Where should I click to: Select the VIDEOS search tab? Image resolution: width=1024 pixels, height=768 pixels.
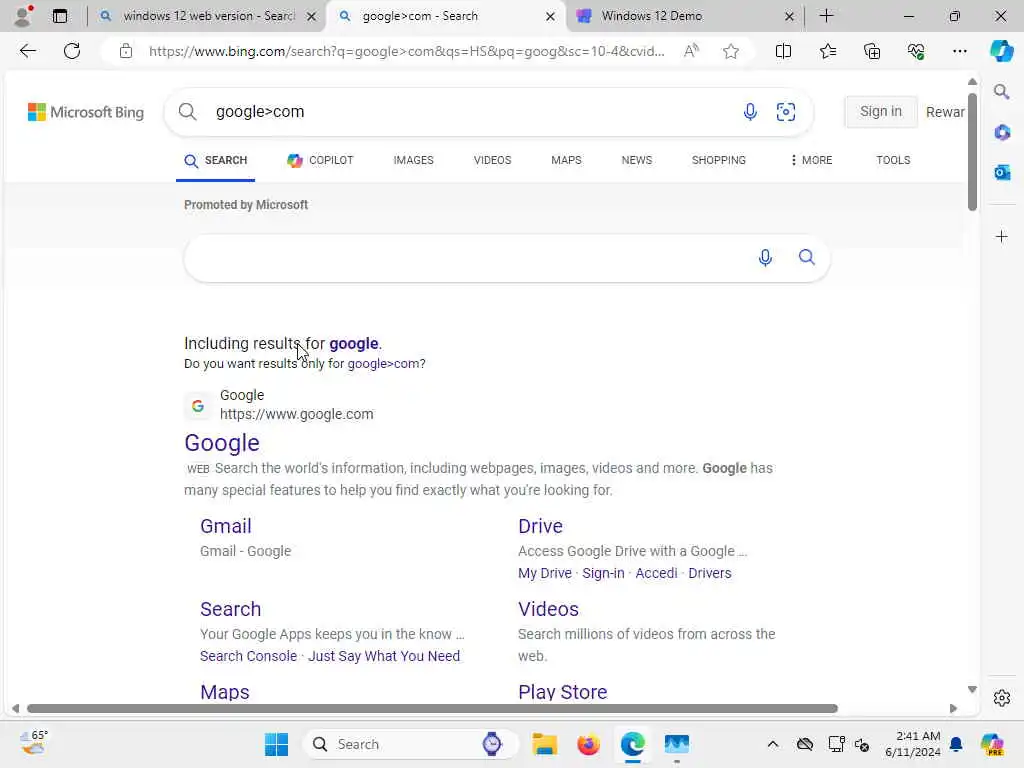click(492, 160)
